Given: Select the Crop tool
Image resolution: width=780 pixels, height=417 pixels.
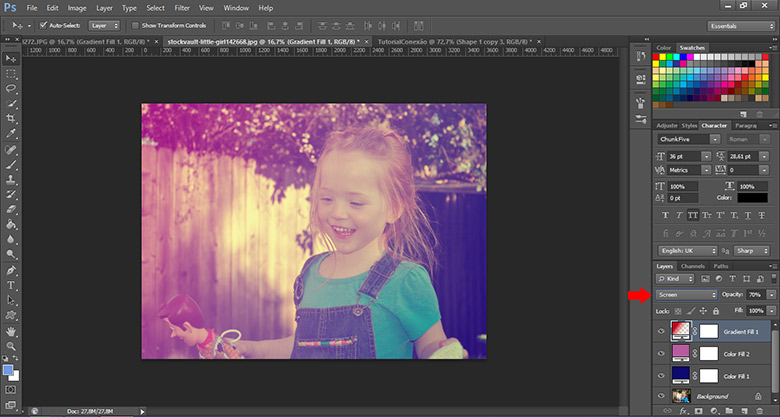Looking at the screenshot, I should [10, 118].
